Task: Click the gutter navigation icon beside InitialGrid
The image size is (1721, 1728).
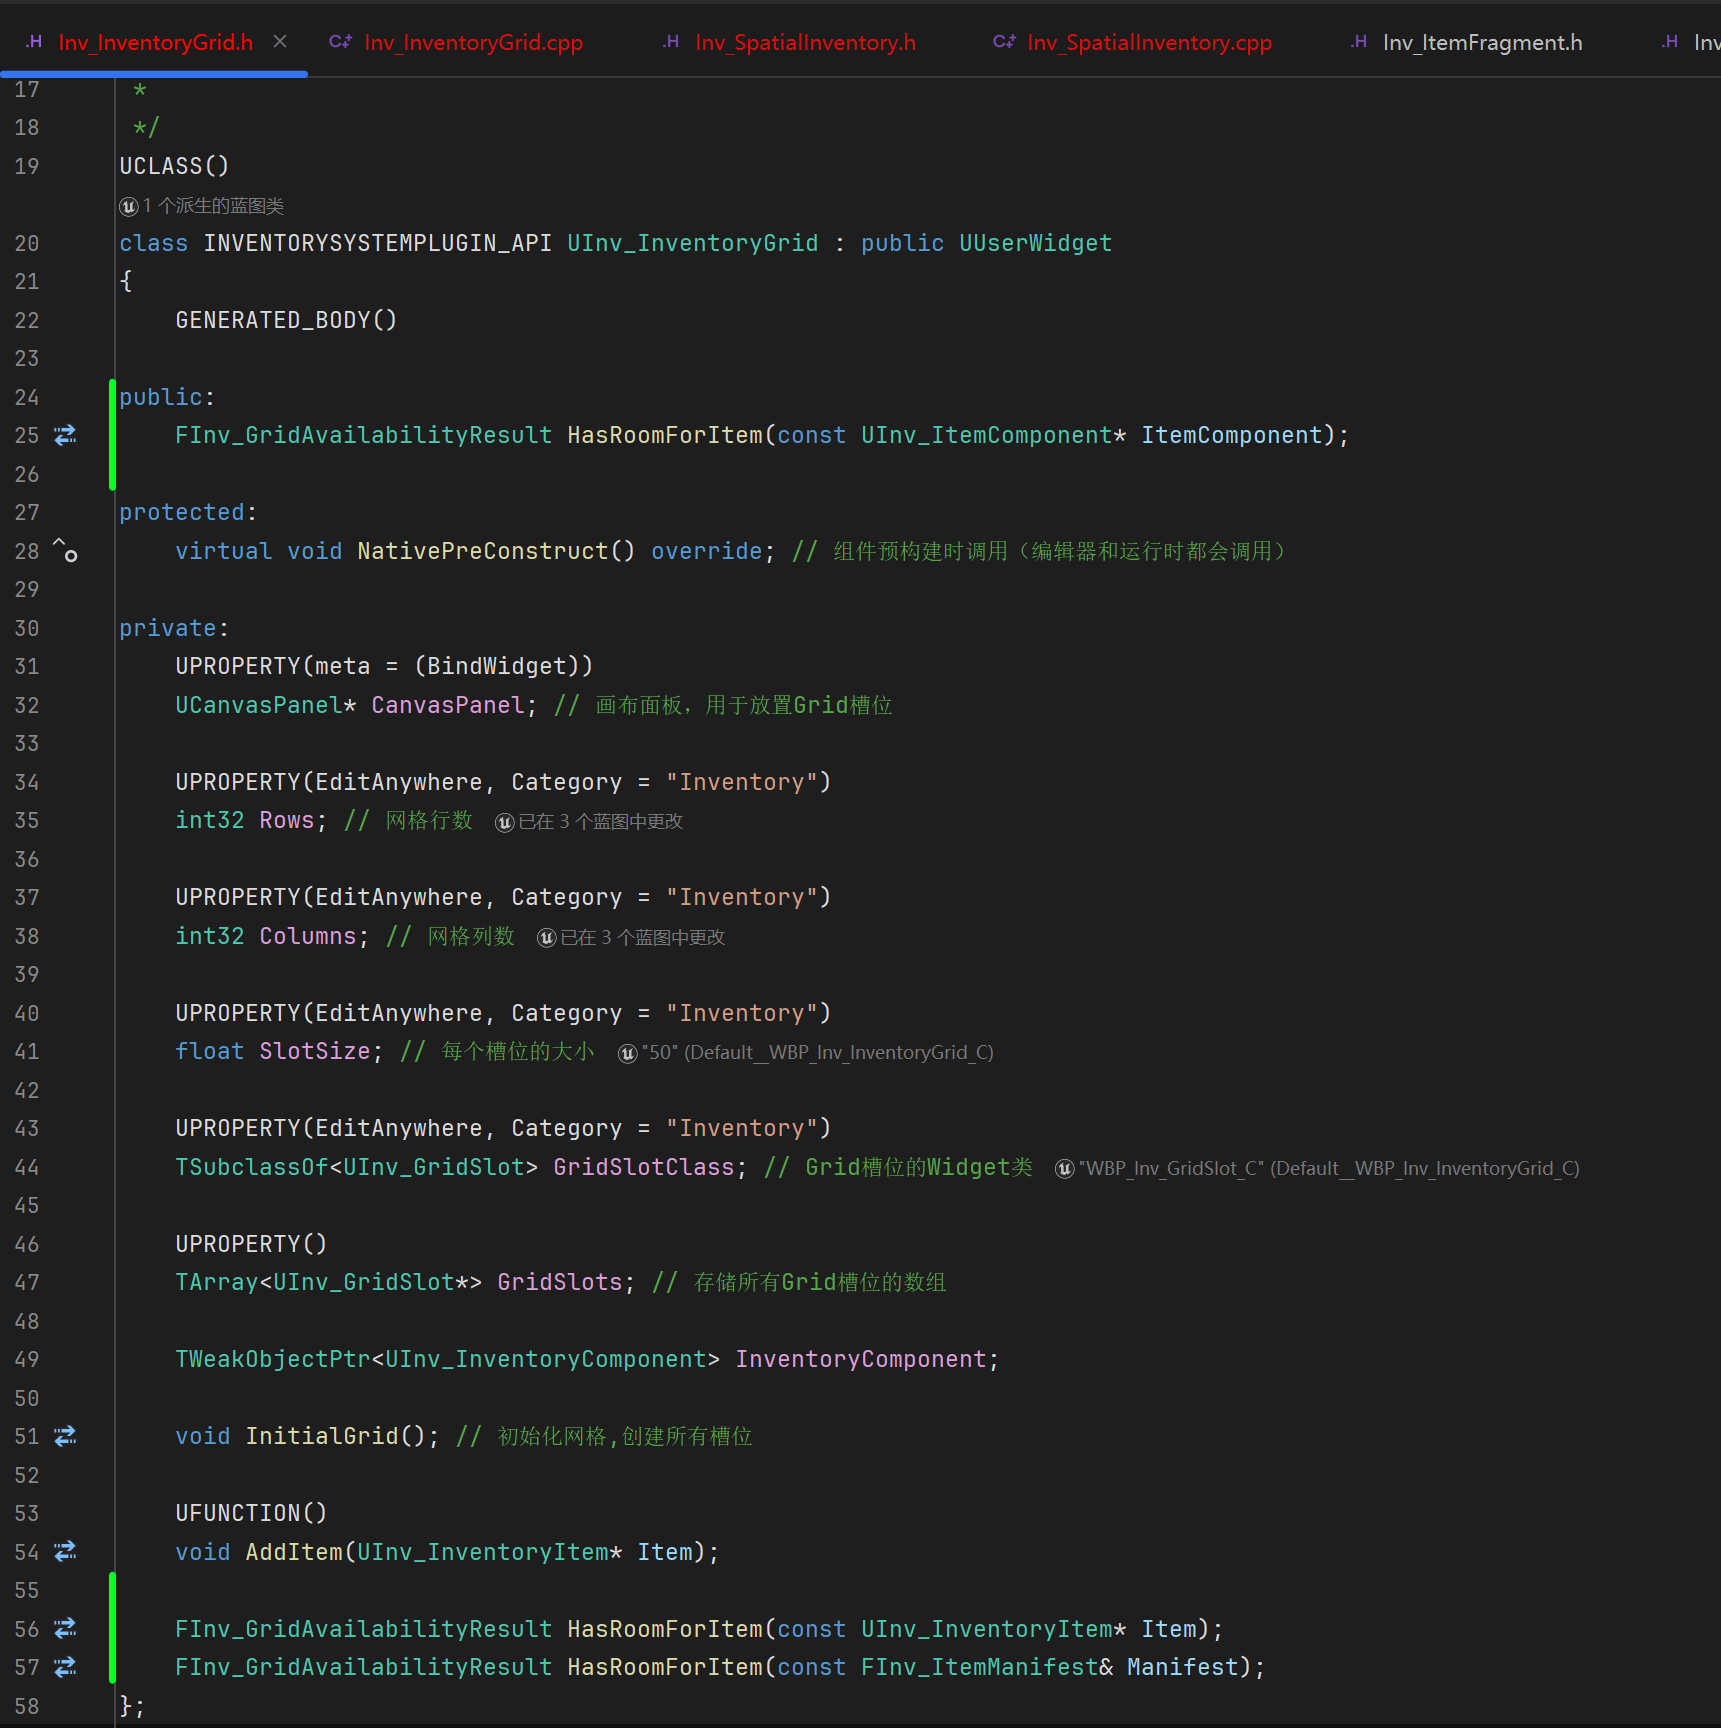Action: coord(65,1436)
